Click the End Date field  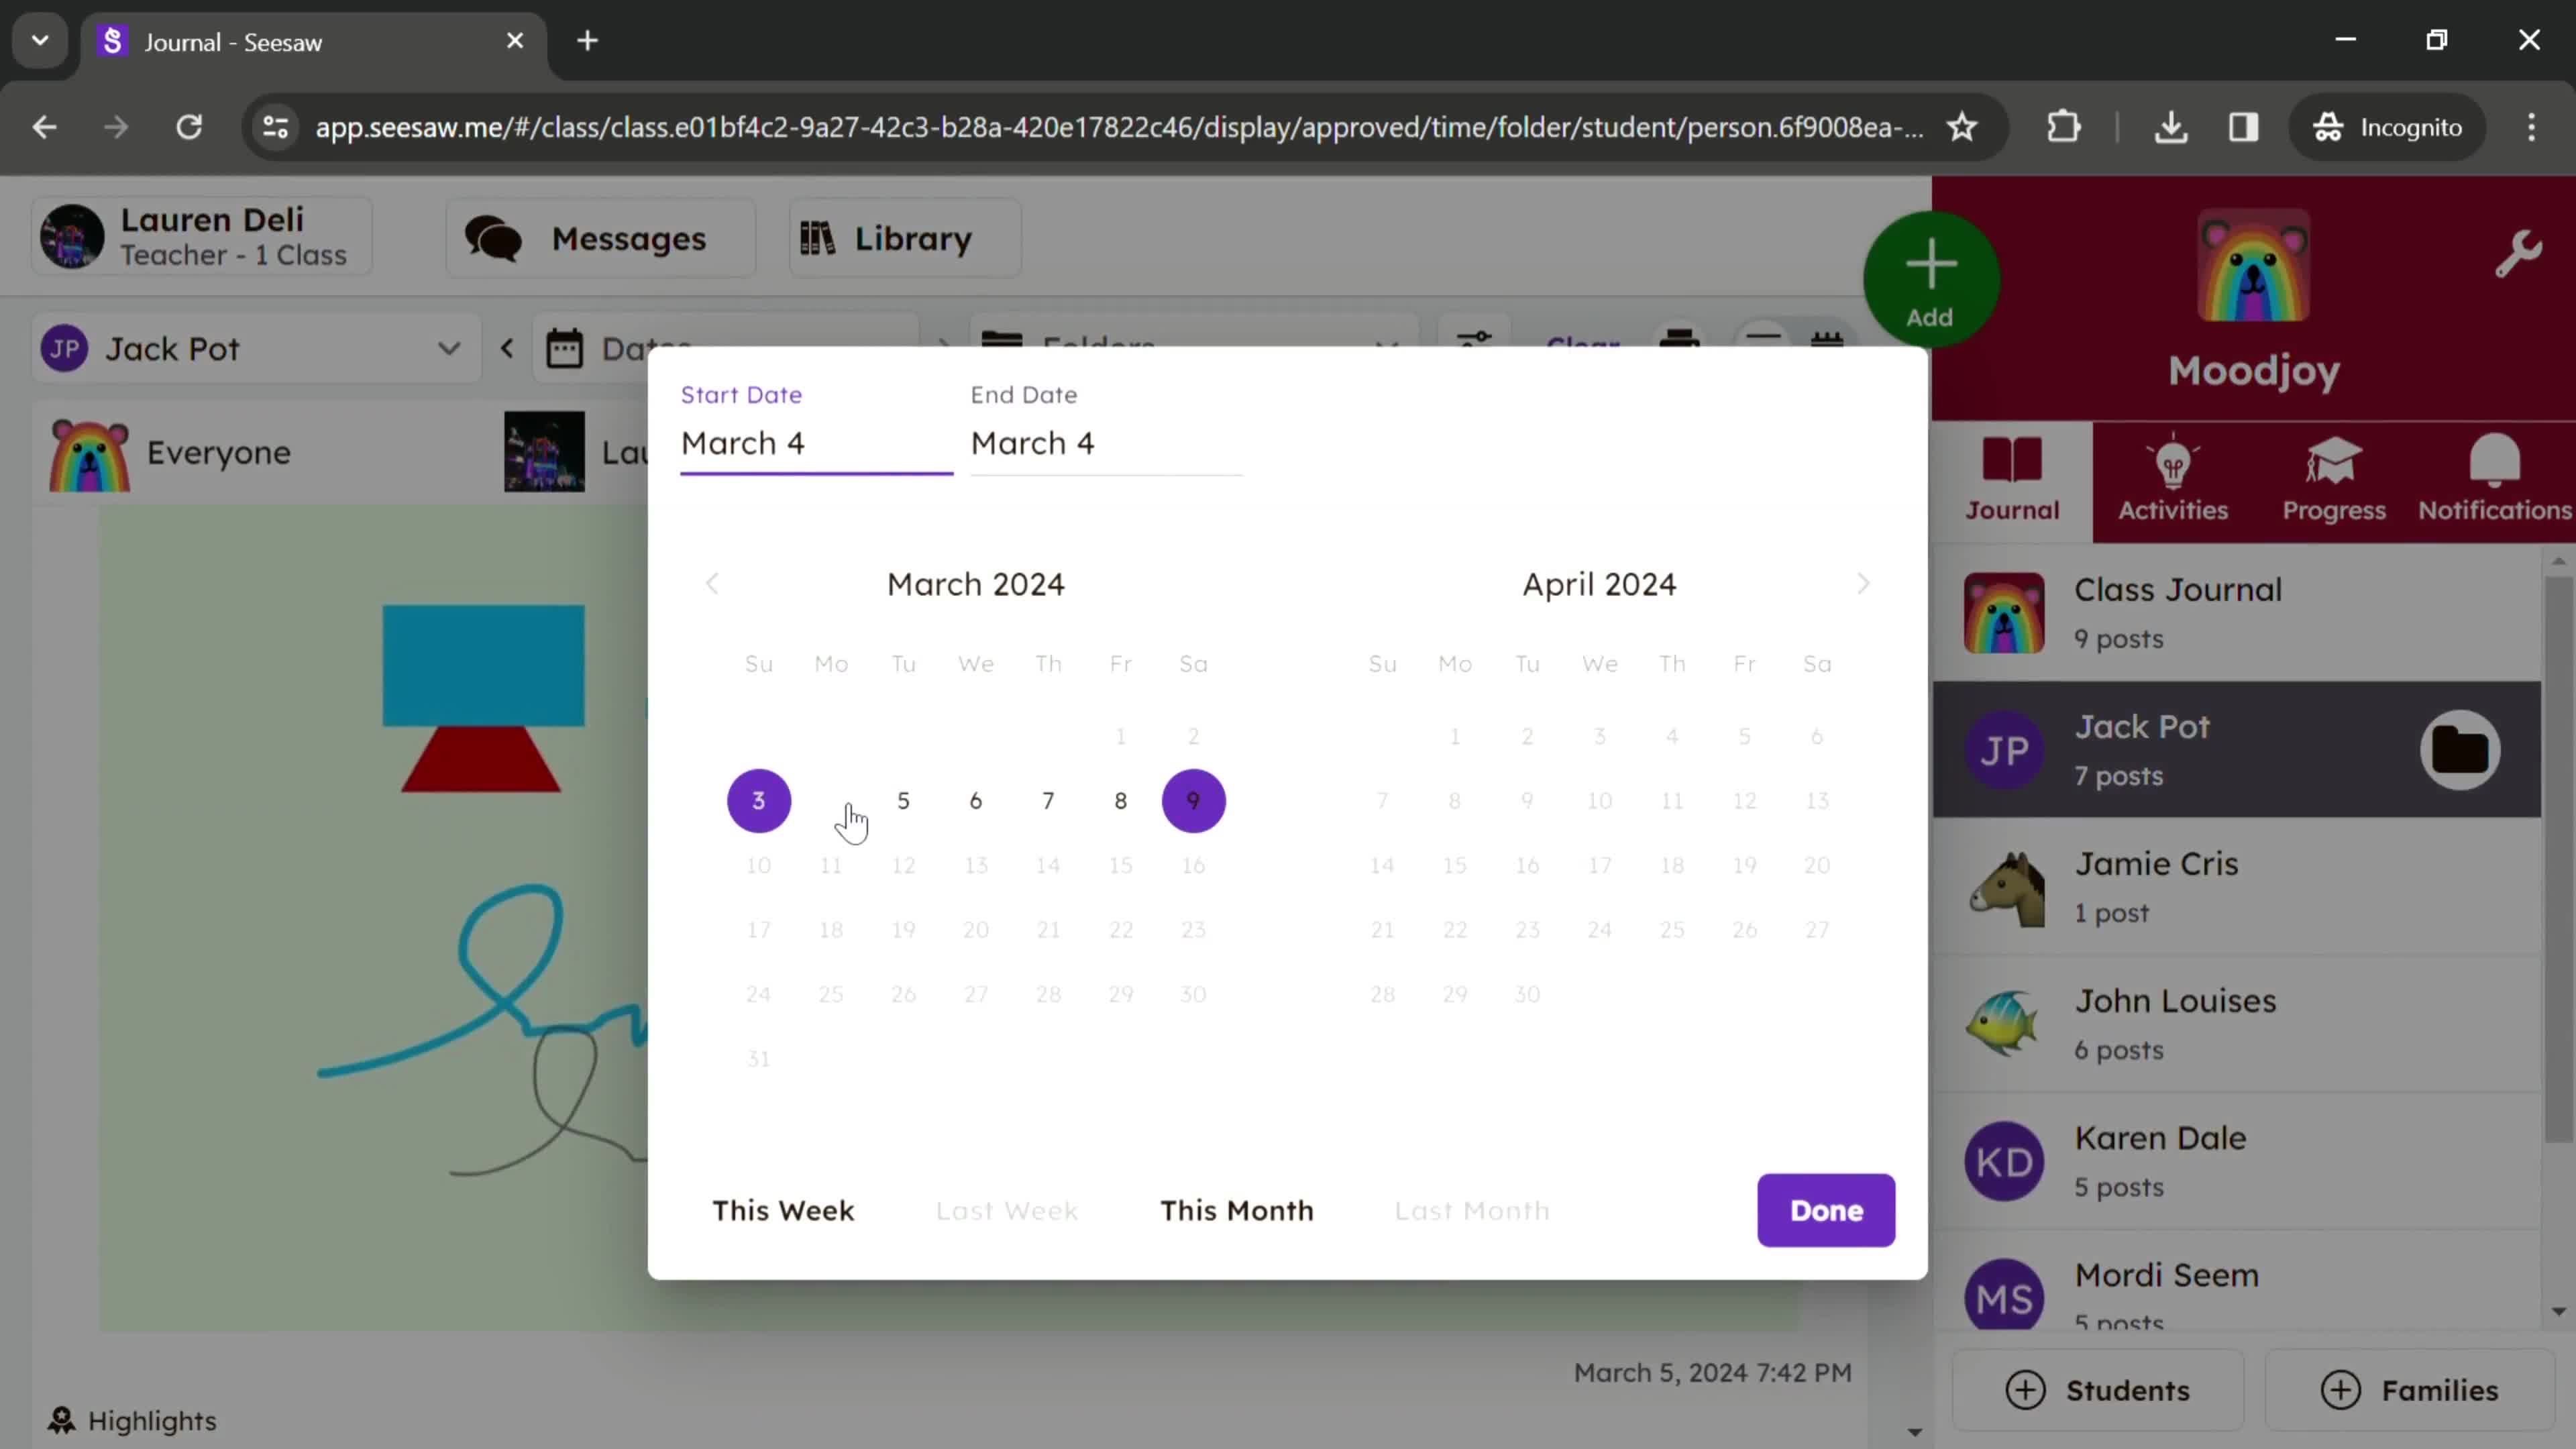(x=1106, y=443)
